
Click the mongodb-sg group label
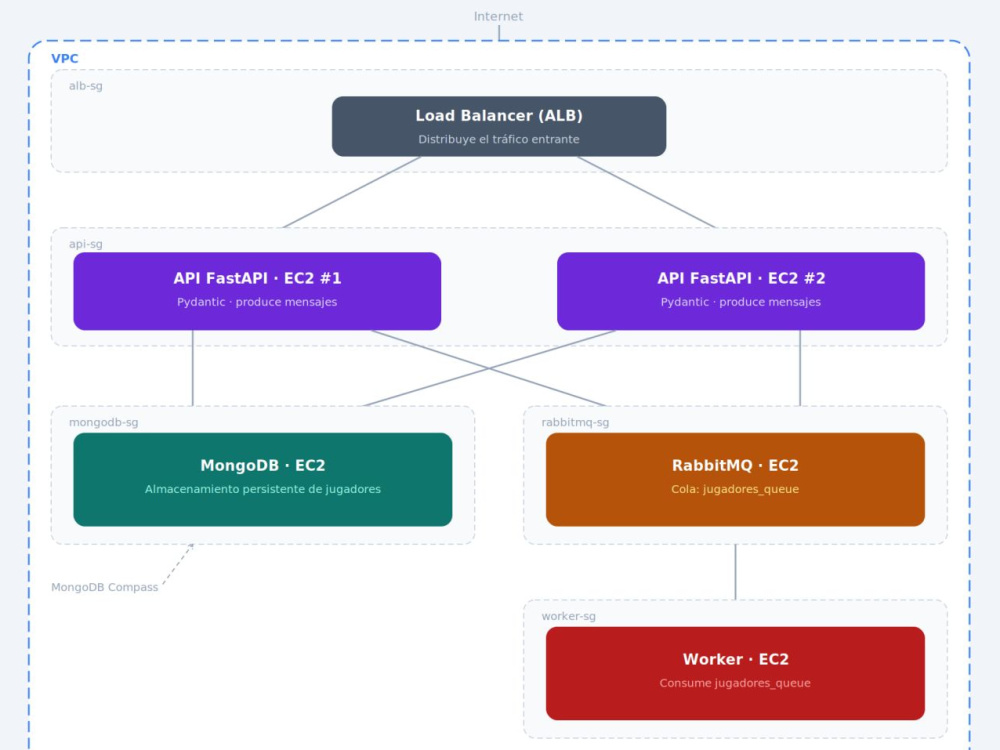coord(103,422)
